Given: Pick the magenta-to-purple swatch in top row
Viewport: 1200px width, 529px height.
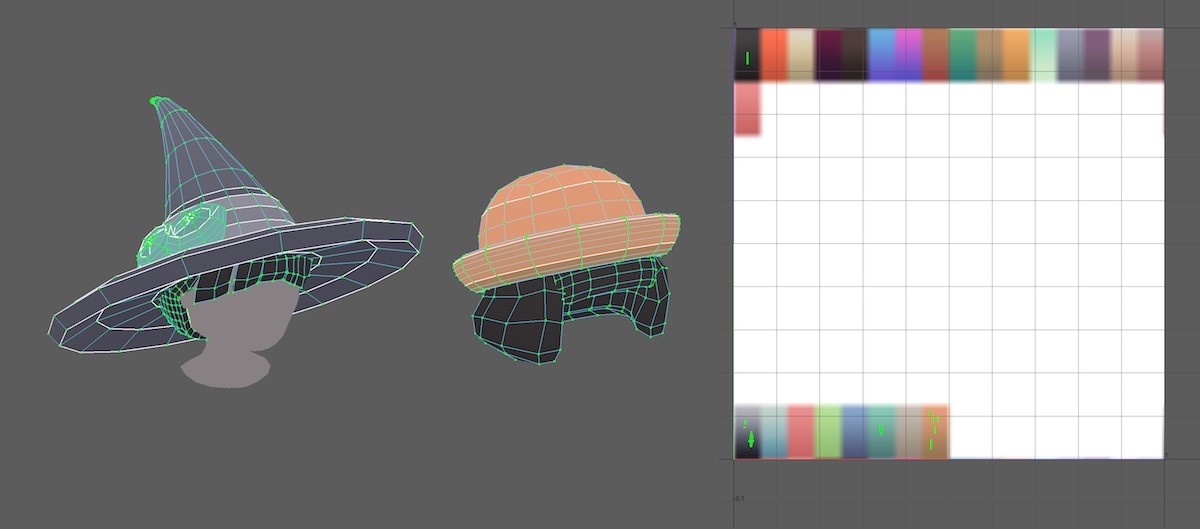Looking at the screenshot, I should pyautogui.click(x=908, y=54).
